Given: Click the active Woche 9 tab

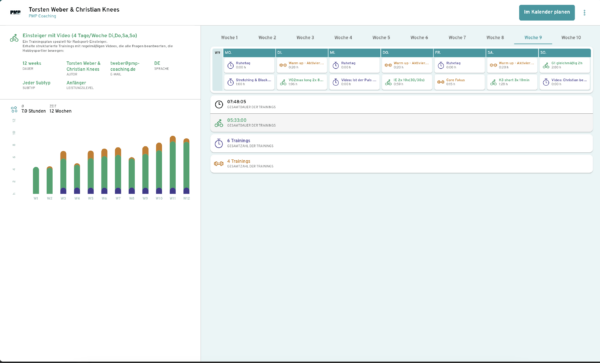Looking at the screenshot, I should click(533, 37).
